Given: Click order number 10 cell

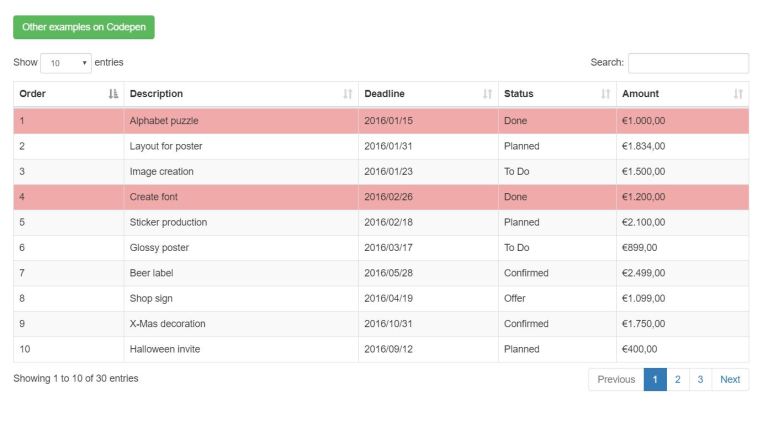Looking at the screenshot, I should click(69, 349).
